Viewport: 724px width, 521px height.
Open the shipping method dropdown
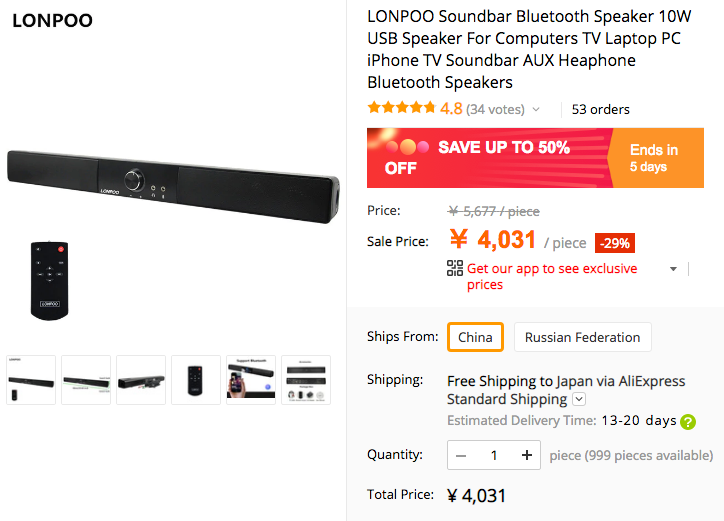coord(579,400)
